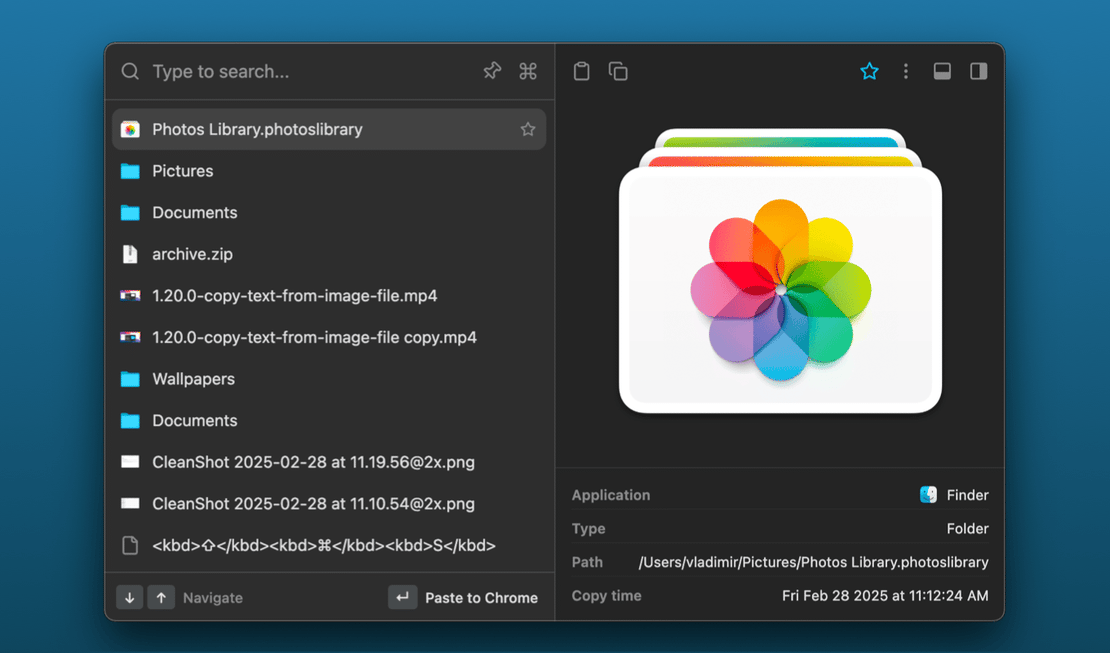Viewport: 1110px width, 653px height.
Task: Star the Photos Library.photoslibrary row
Action: [x=528, y=129]
